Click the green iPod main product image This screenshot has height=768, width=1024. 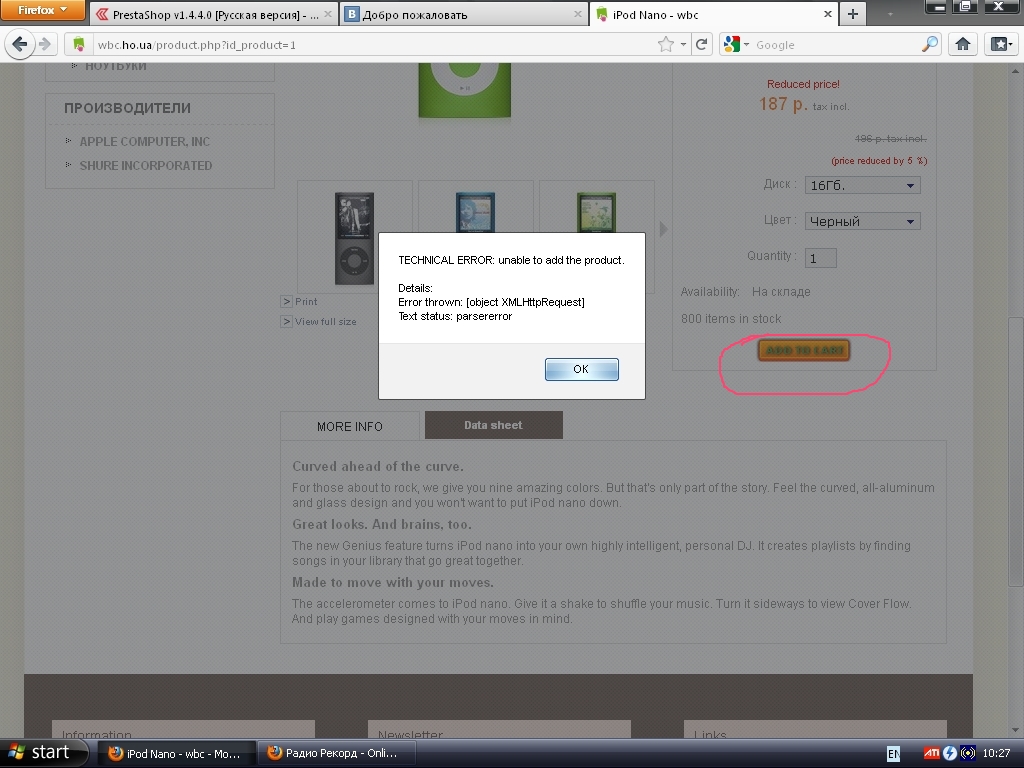point(464,90)
